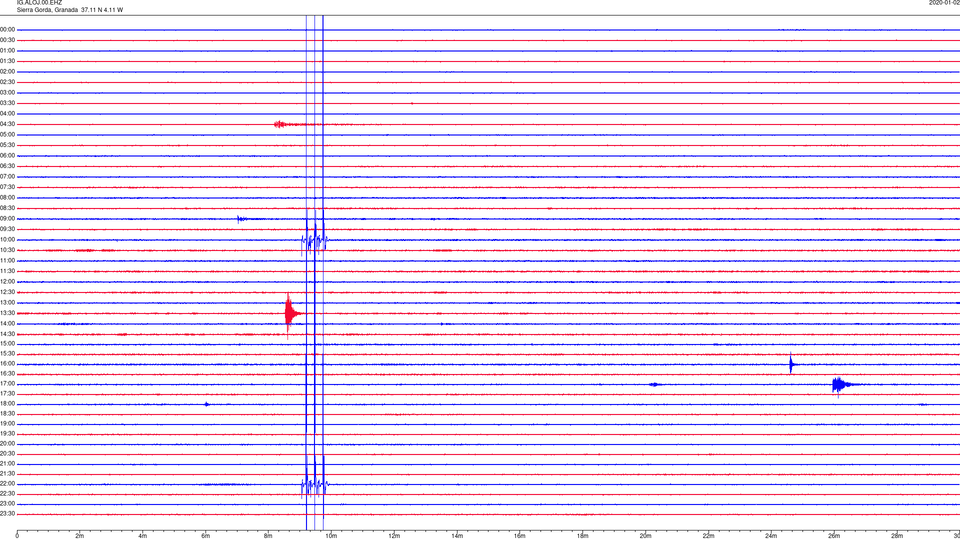Click the red seismic event on the 04:30 trace
This screenshot has width=960, height=540.
(280, 124)
